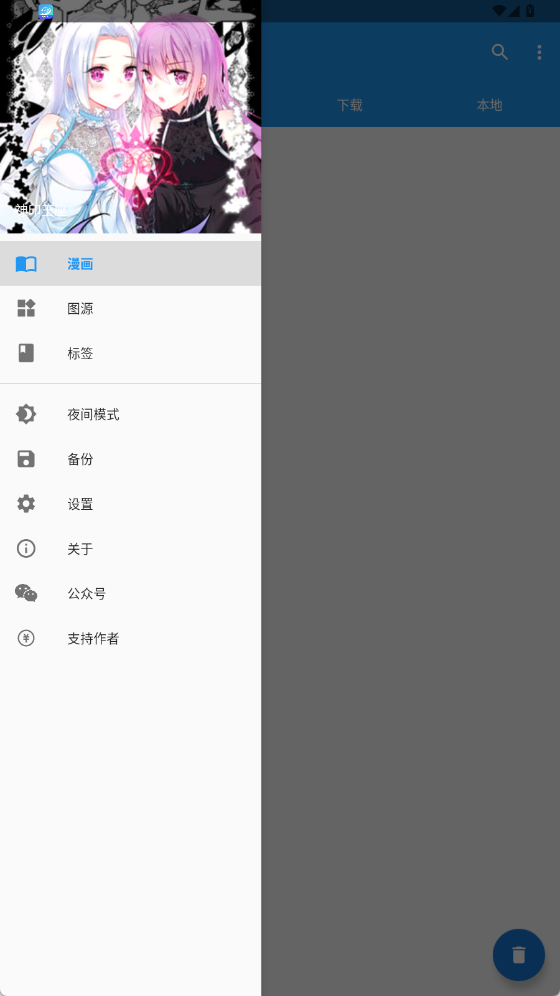Switch to the 下载 tab

click(x=349, y=105)
